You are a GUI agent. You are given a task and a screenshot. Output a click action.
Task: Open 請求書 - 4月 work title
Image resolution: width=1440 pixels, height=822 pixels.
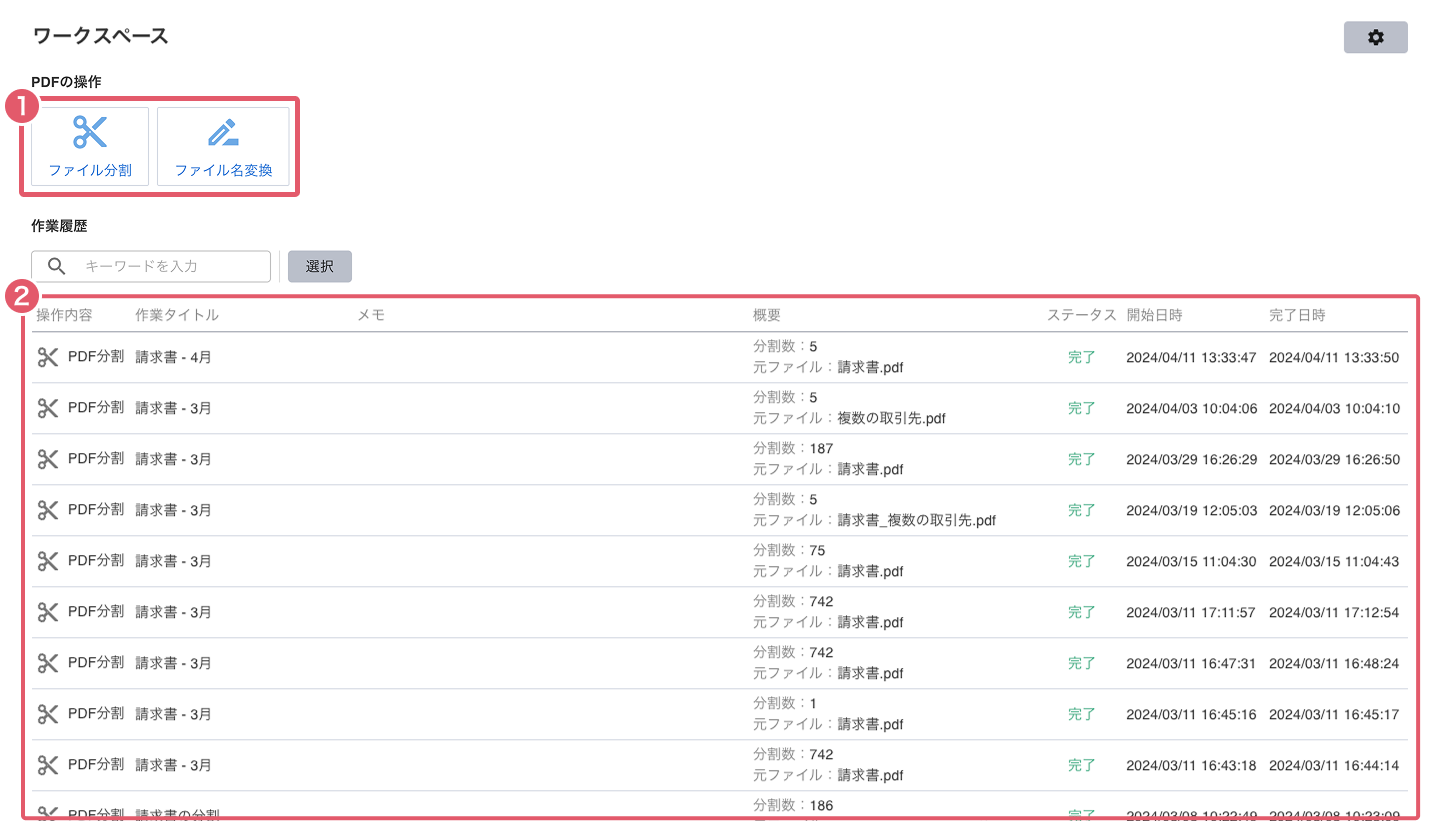(x=173, y=357)
